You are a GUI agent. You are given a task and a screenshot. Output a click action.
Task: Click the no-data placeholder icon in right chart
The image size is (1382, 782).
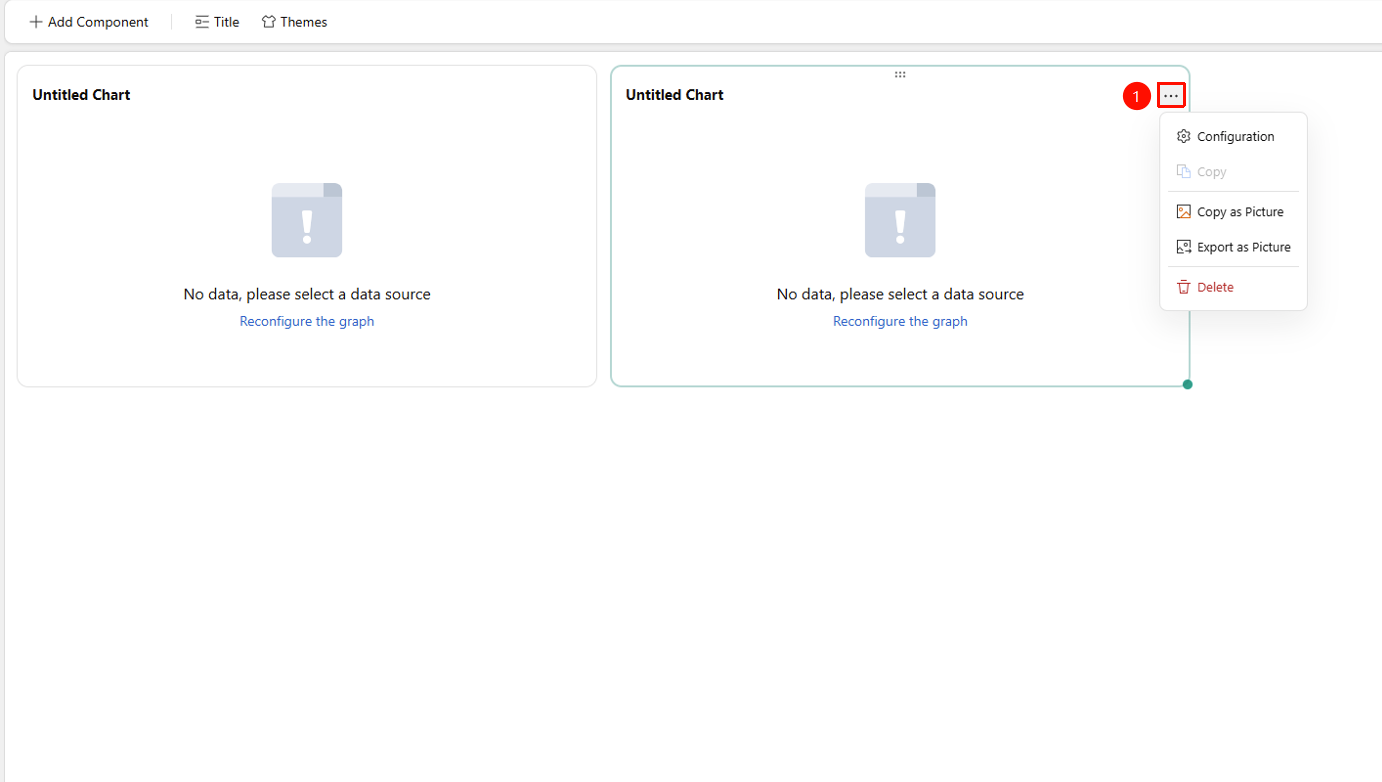click(900, 220)
